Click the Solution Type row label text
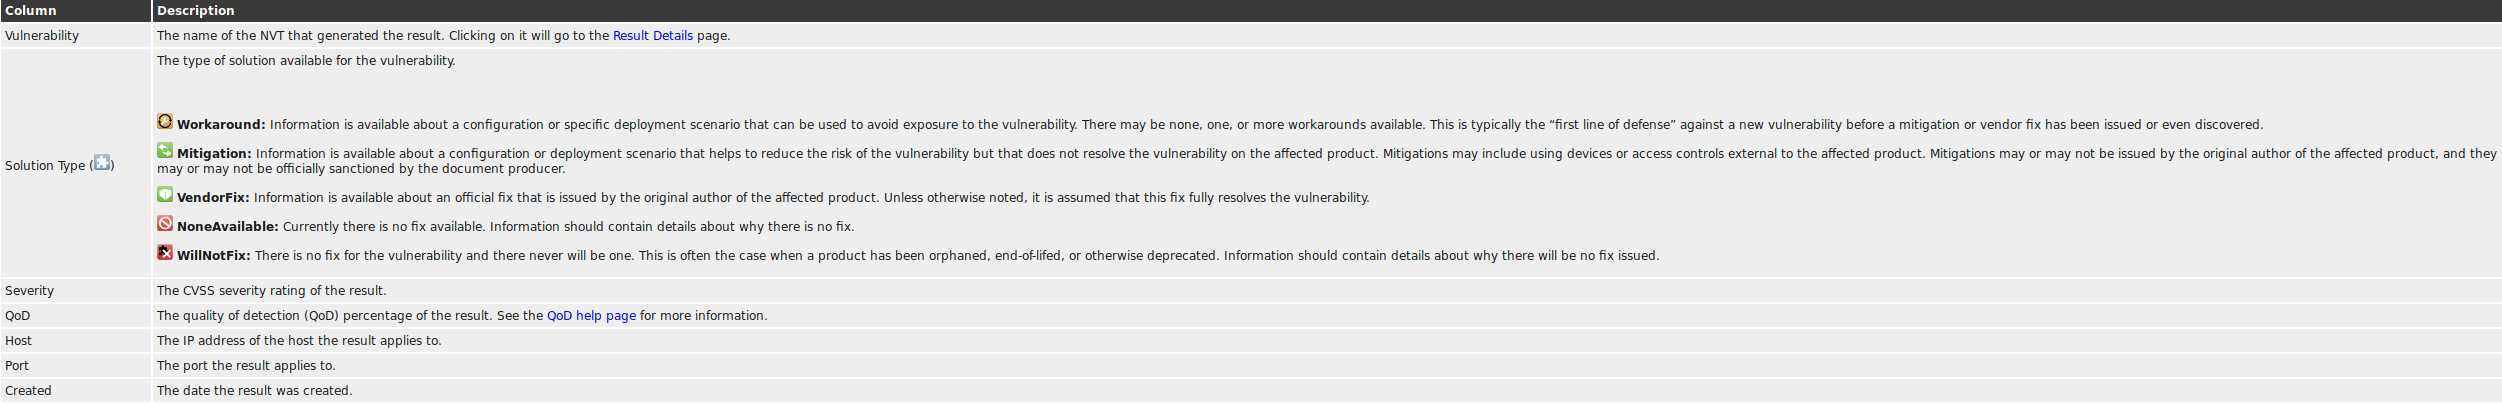The image size is (2502, 403). 45,166
